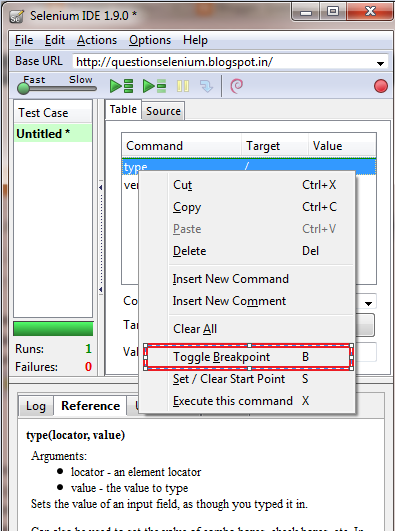The width and height of the screenshot is (395, 531).
Task: Select Insert New Comment
Action: (247, 301)
